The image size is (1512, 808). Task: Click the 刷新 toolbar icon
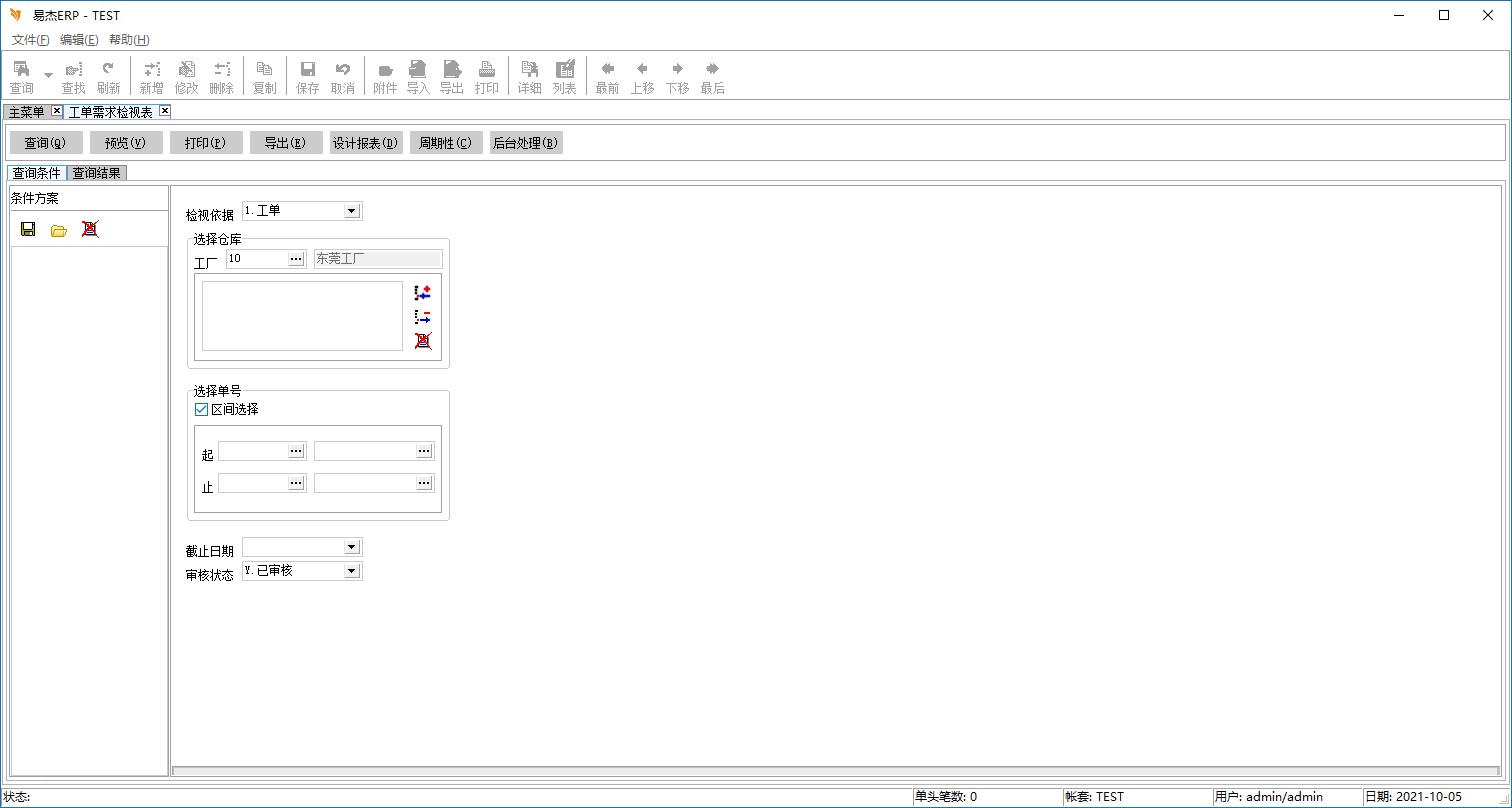coord(108,77)
